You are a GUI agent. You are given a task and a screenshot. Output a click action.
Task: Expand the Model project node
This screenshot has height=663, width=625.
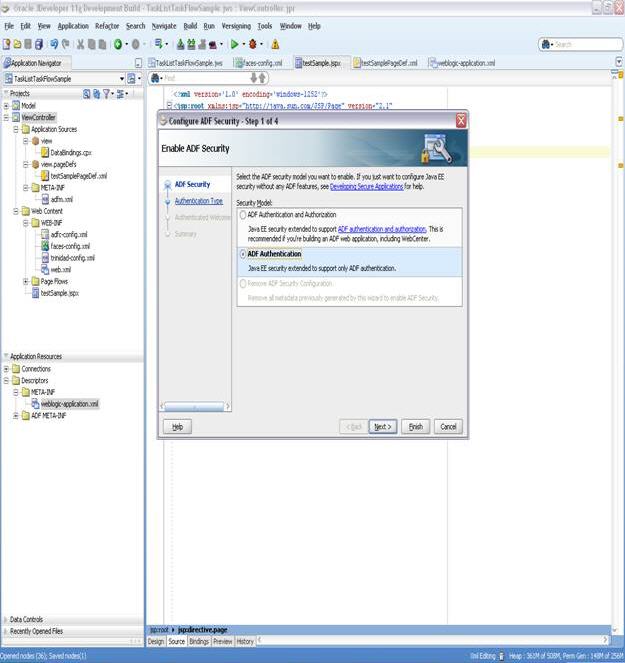point(6,106)
